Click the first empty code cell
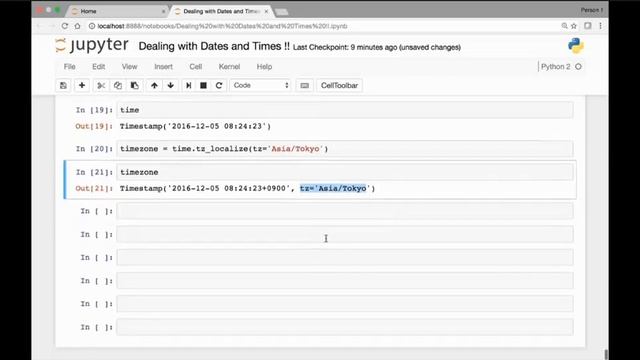 [344, 211]
